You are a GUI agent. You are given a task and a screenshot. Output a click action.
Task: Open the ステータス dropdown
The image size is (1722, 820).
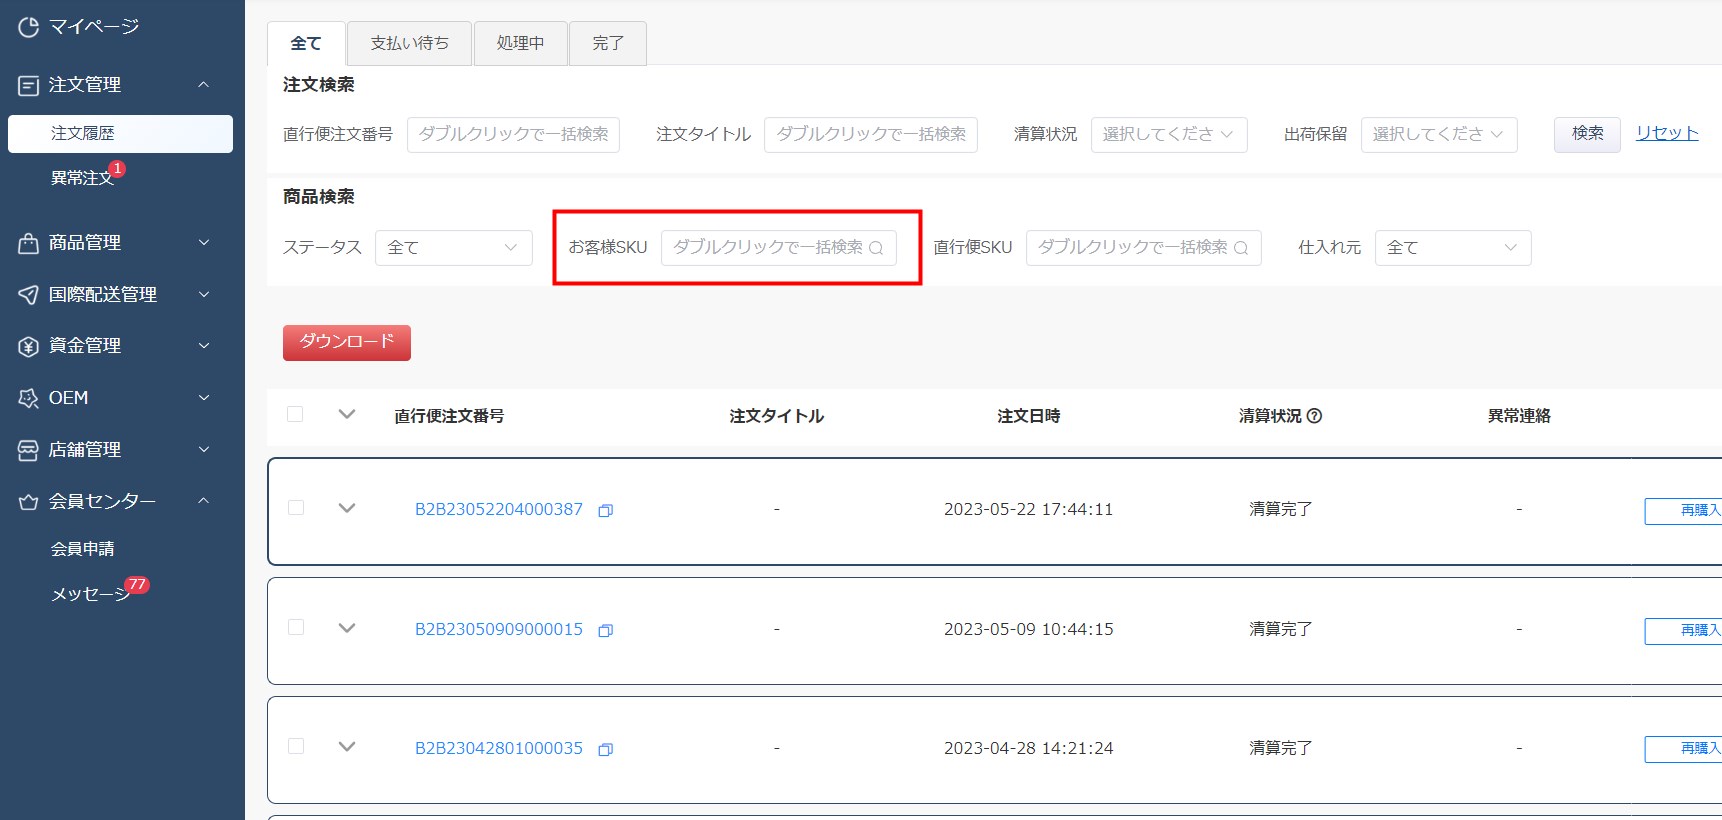pos(453,248)
